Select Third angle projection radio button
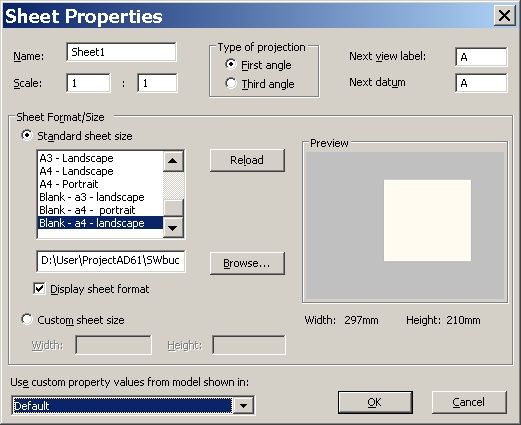 pos(231,83)
